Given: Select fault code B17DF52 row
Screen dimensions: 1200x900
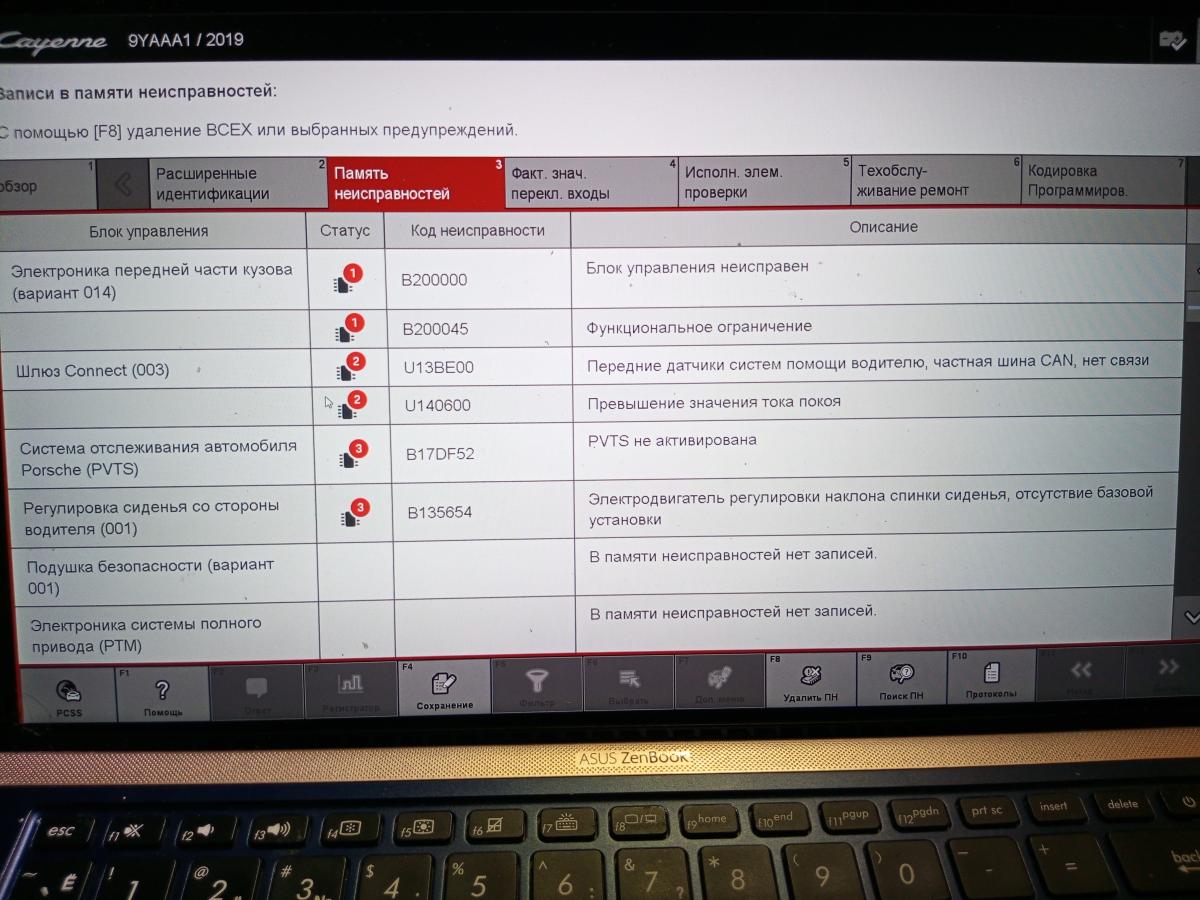Looking at the screenshot, I should (x=440, y=454).
